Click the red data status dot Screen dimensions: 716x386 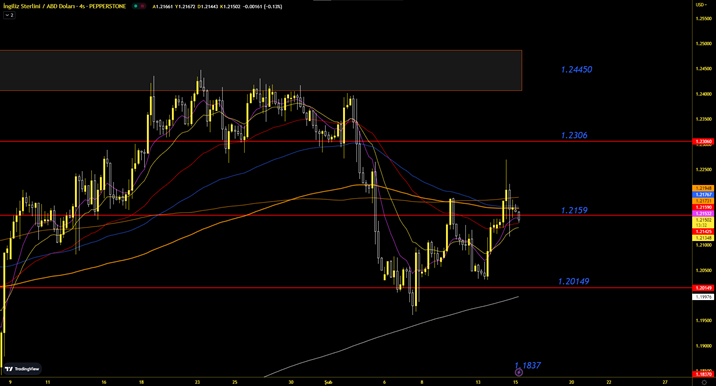point(143,6)
